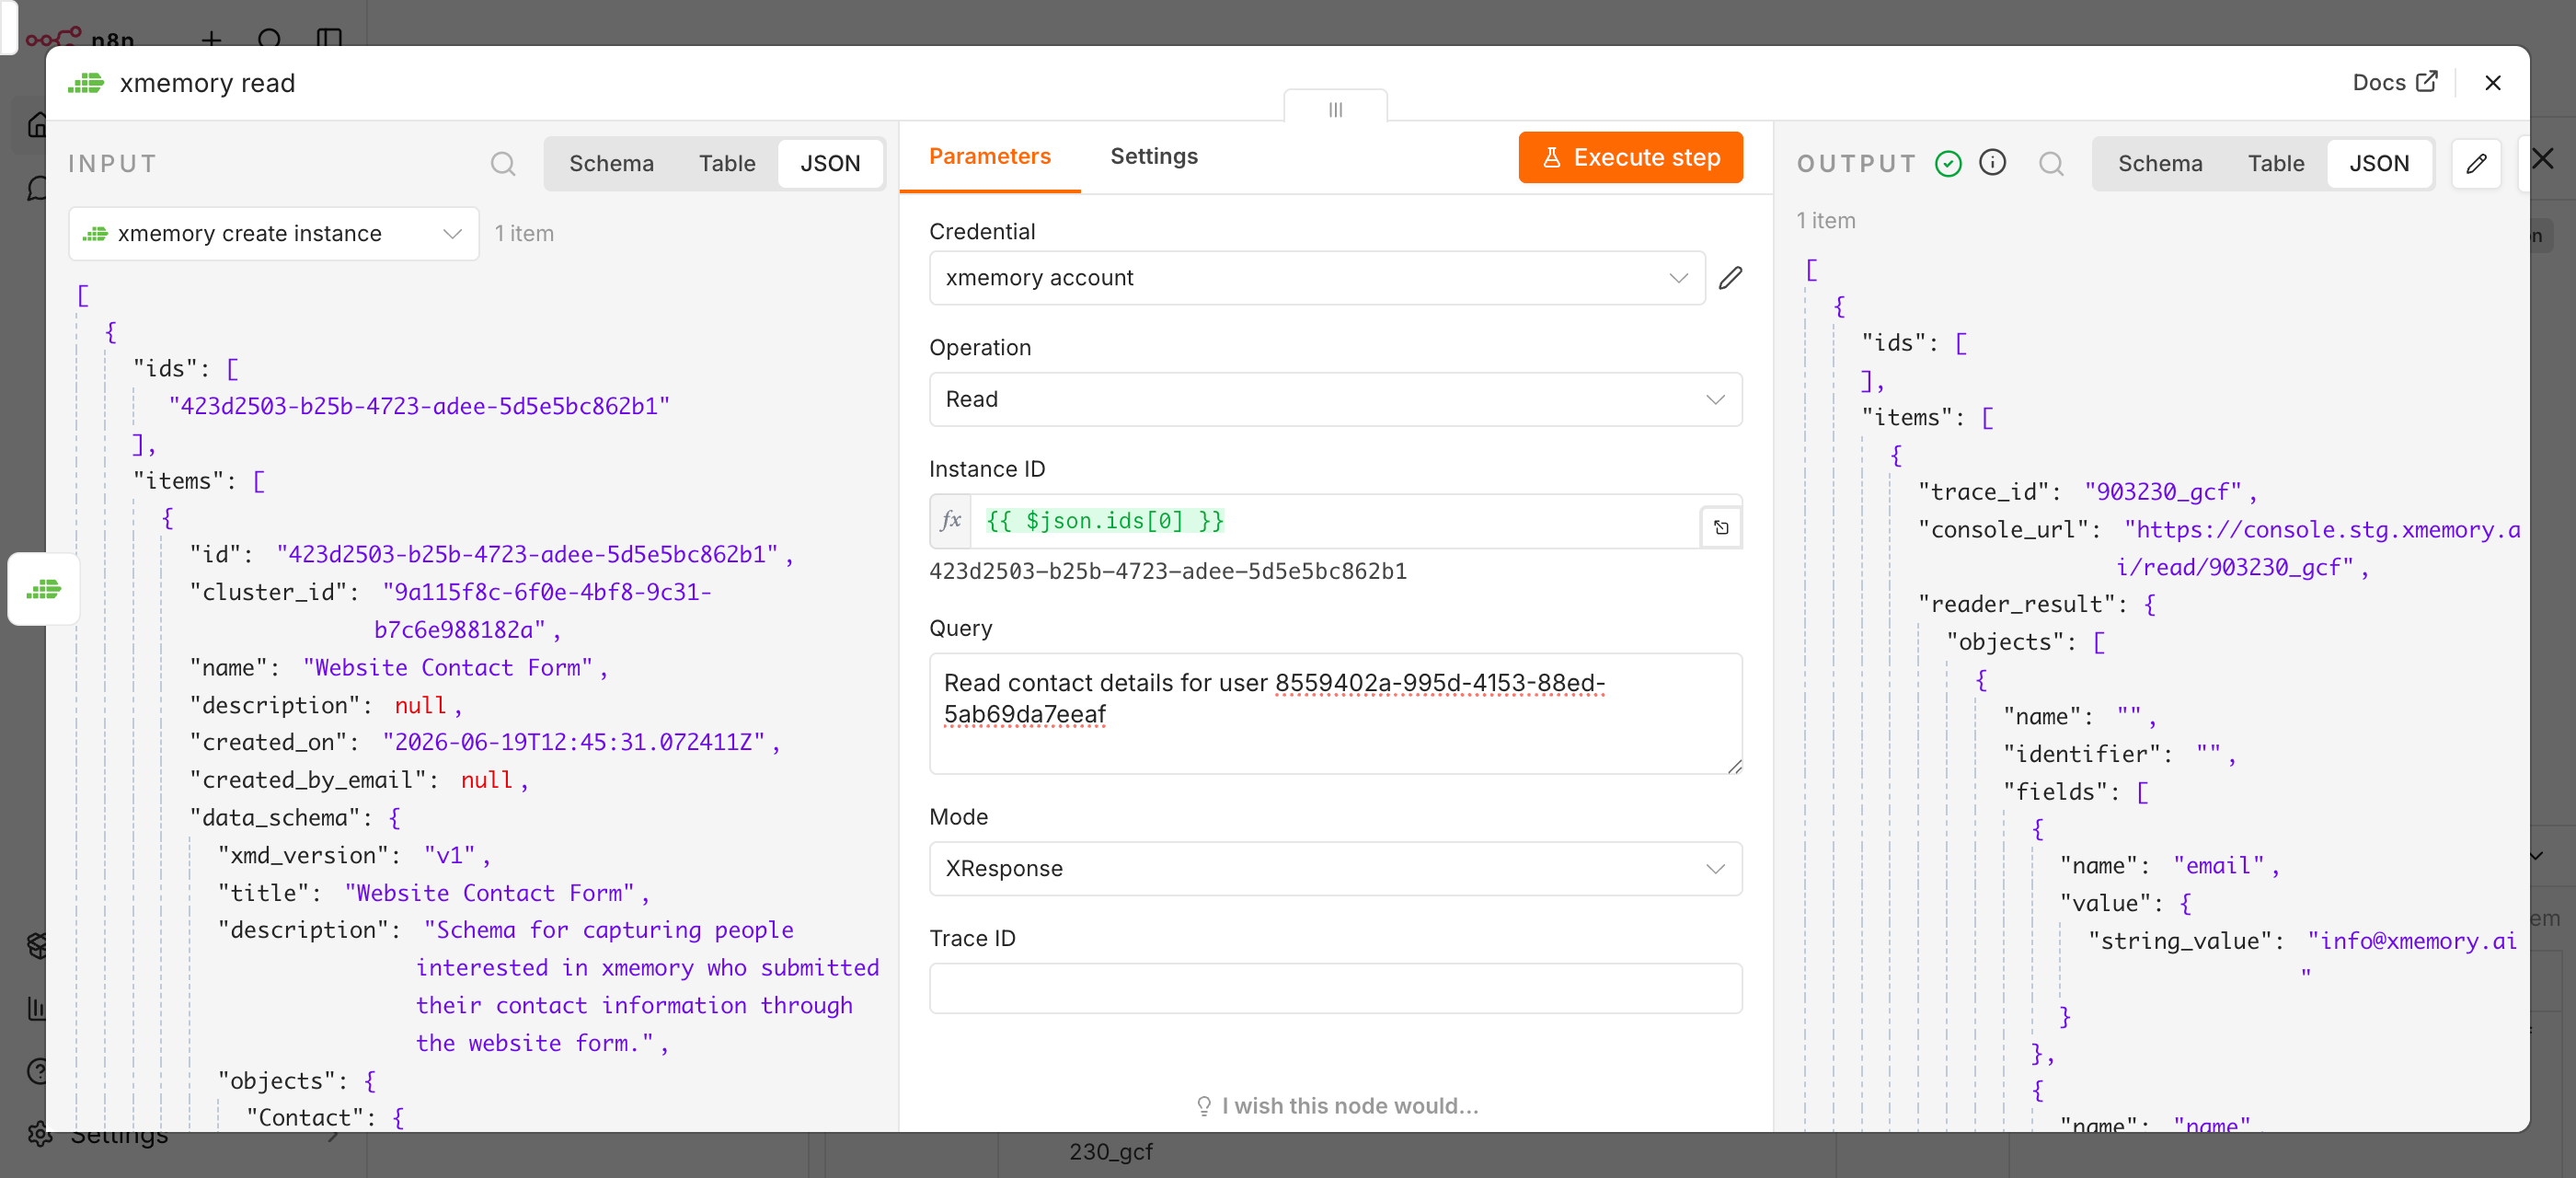Click the "data_schema" key in input JSON

[x=276, y=818]
